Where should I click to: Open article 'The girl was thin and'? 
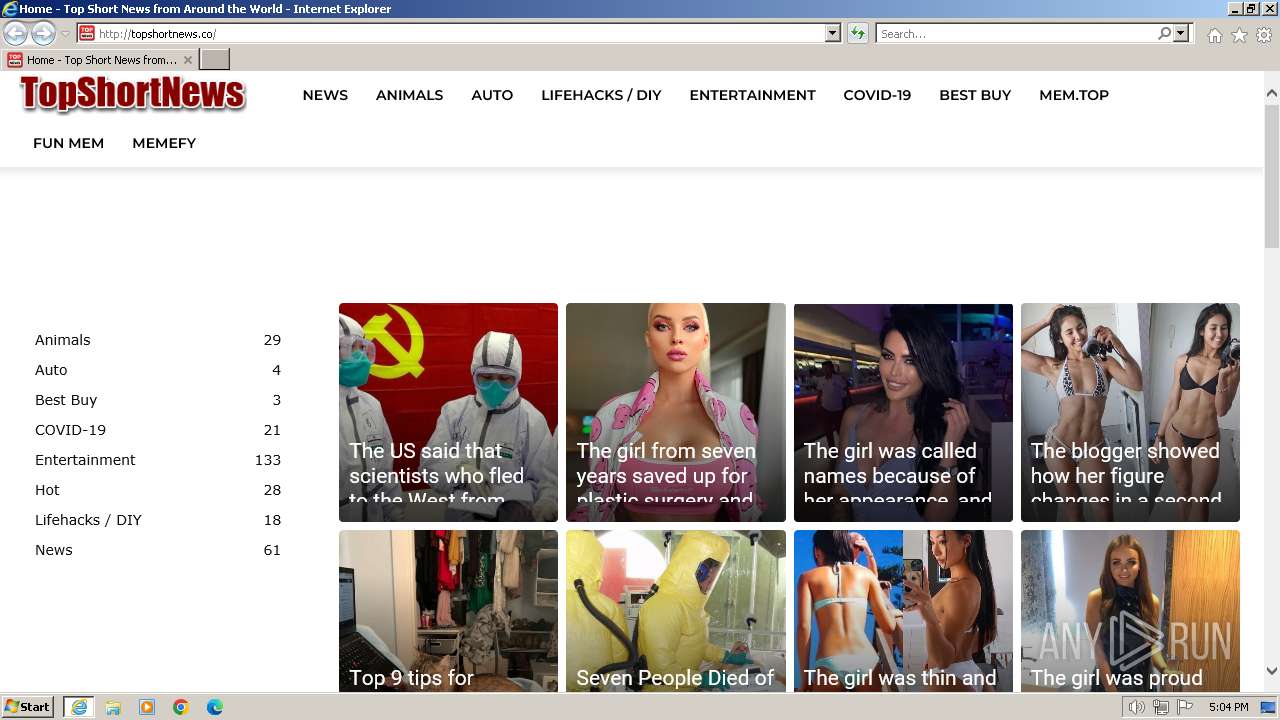coord(903,611)
